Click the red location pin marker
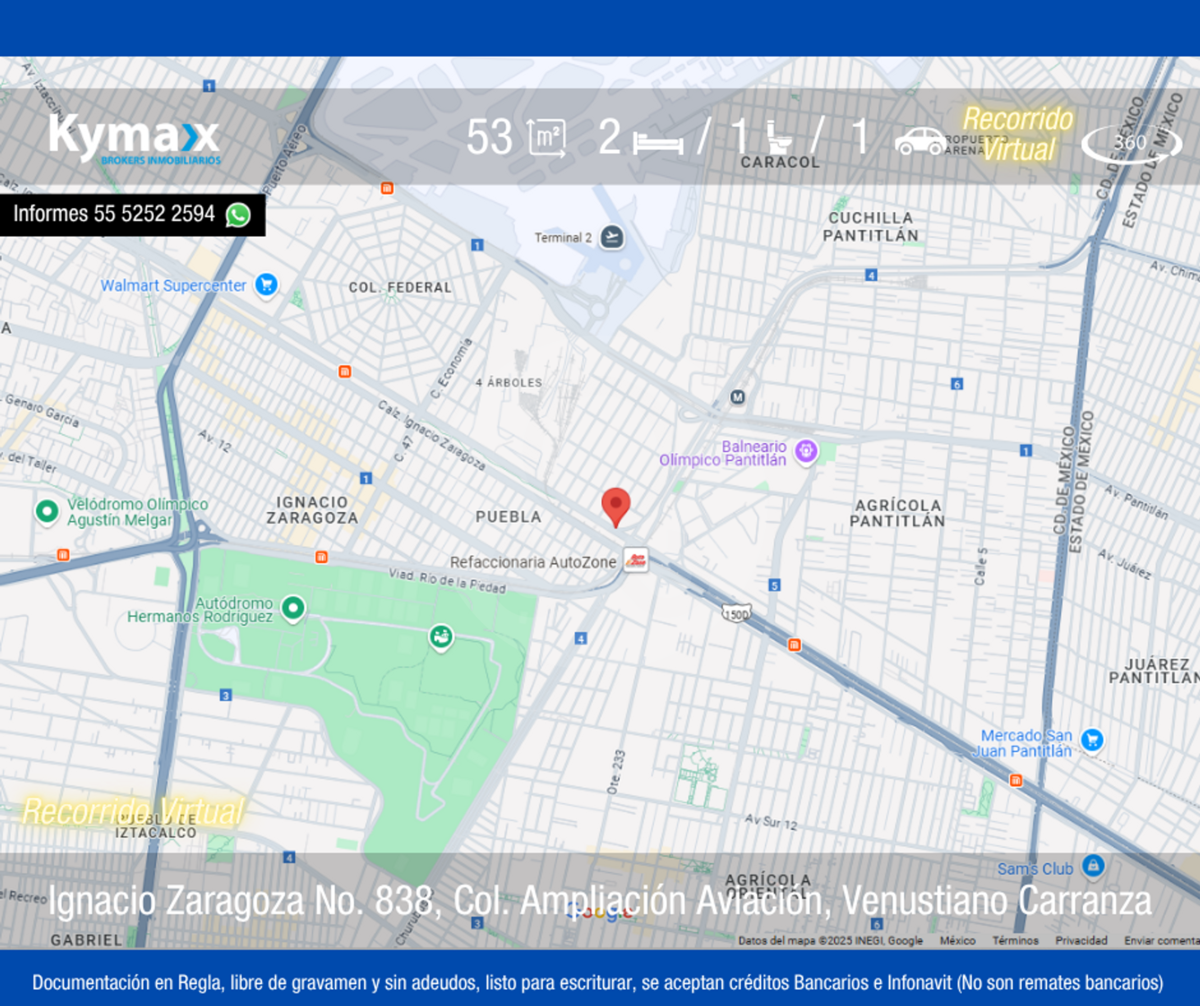The width and height of the screenshot is (1200, 1006). point(616,507)
